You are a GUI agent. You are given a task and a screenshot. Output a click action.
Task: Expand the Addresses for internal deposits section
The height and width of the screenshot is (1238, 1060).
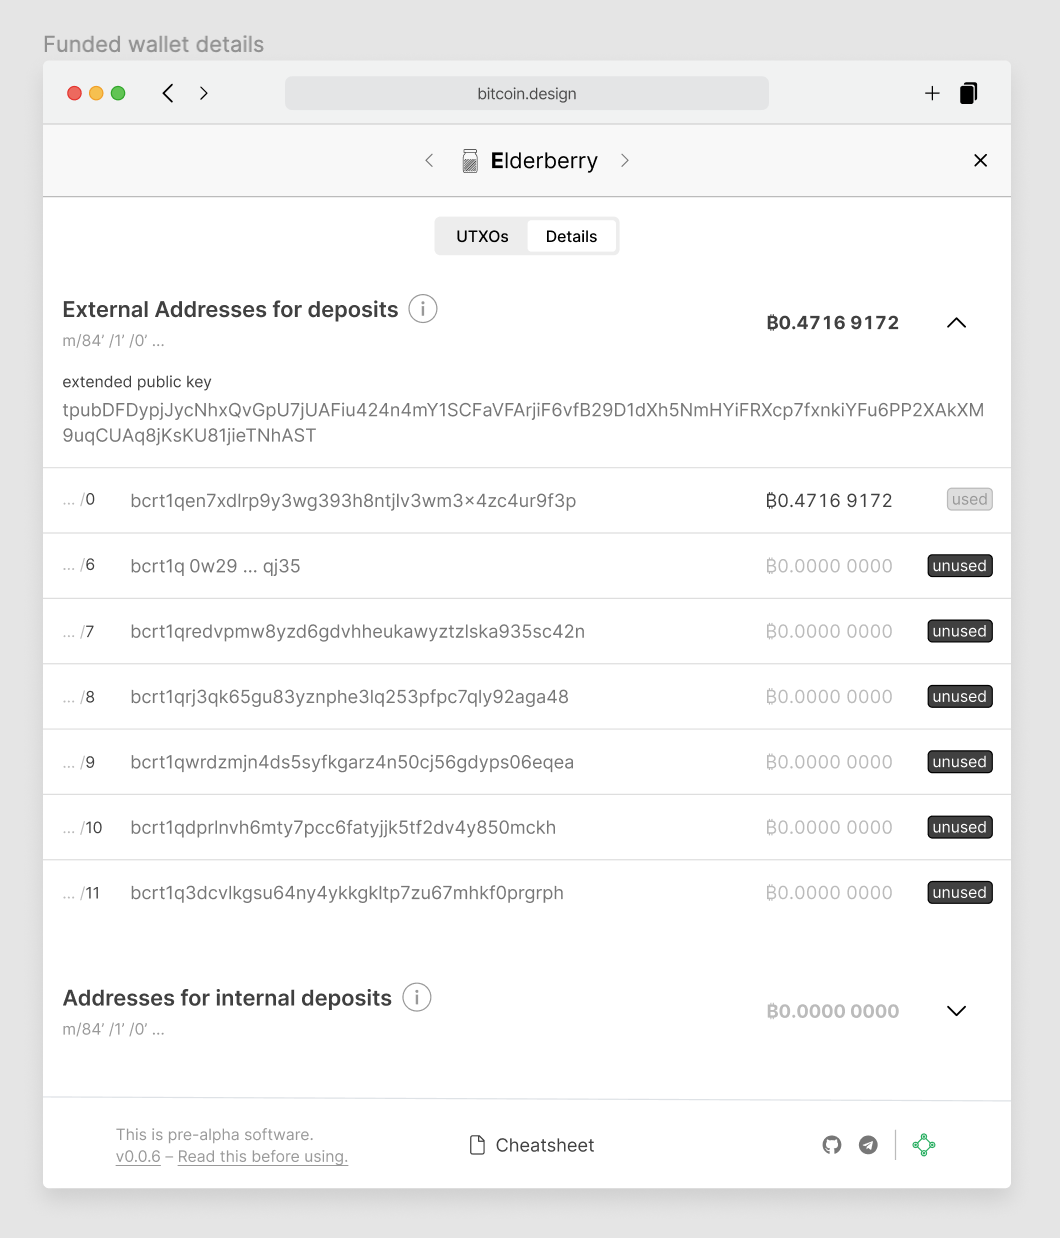click(956, 1011)
